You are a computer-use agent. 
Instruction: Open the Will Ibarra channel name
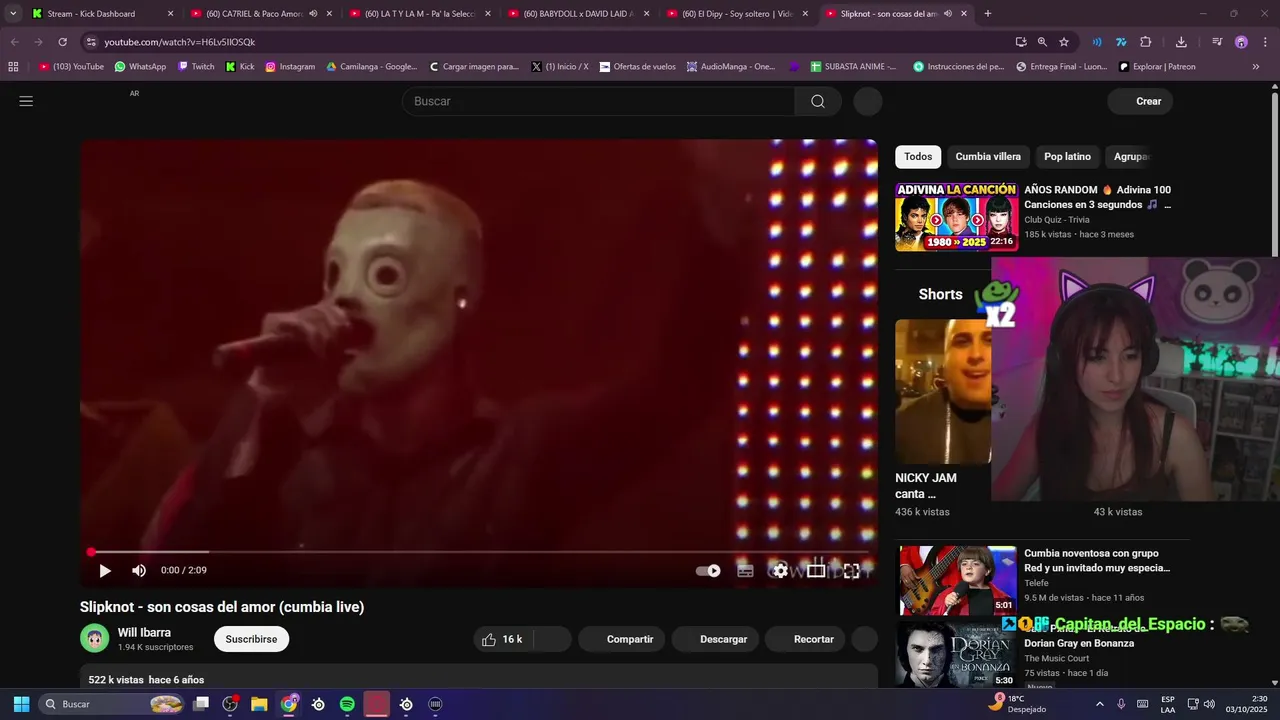[x=144, y=633]
